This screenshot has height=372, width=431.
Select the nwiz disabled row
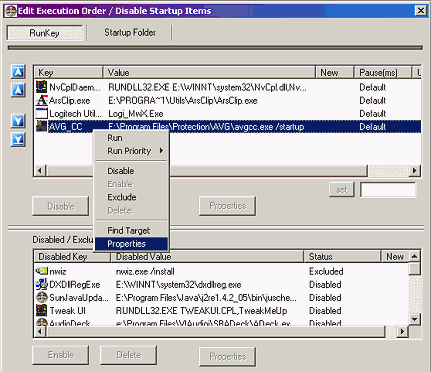222,271
